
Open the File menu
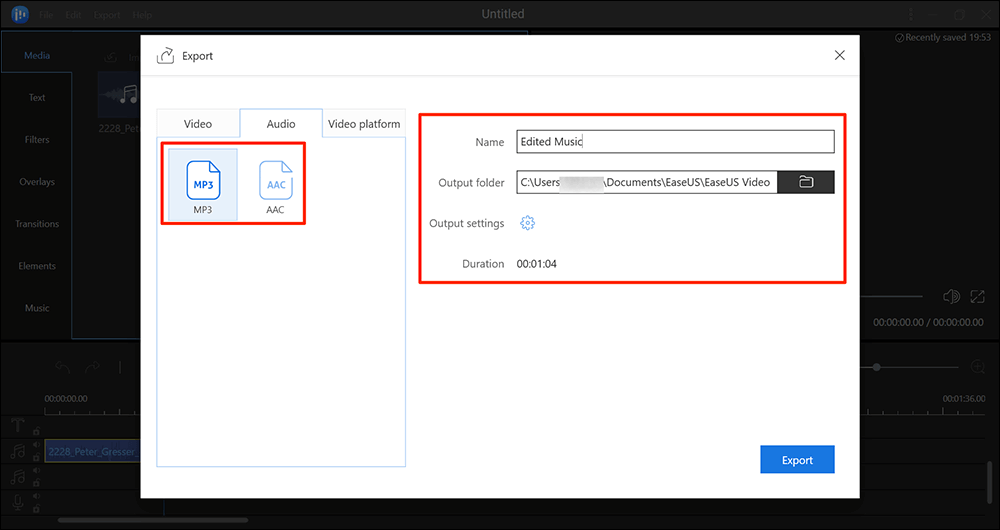click(x=47, y=15)
